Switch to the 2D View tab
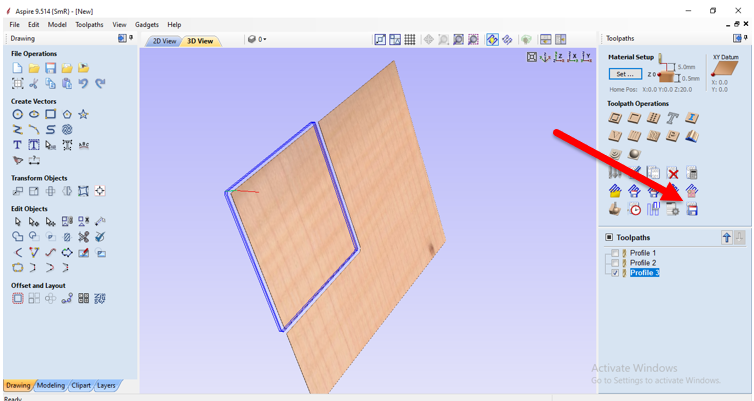Image resolution: width=754 pixels, height=401 pixels. (x=164, y=41)
